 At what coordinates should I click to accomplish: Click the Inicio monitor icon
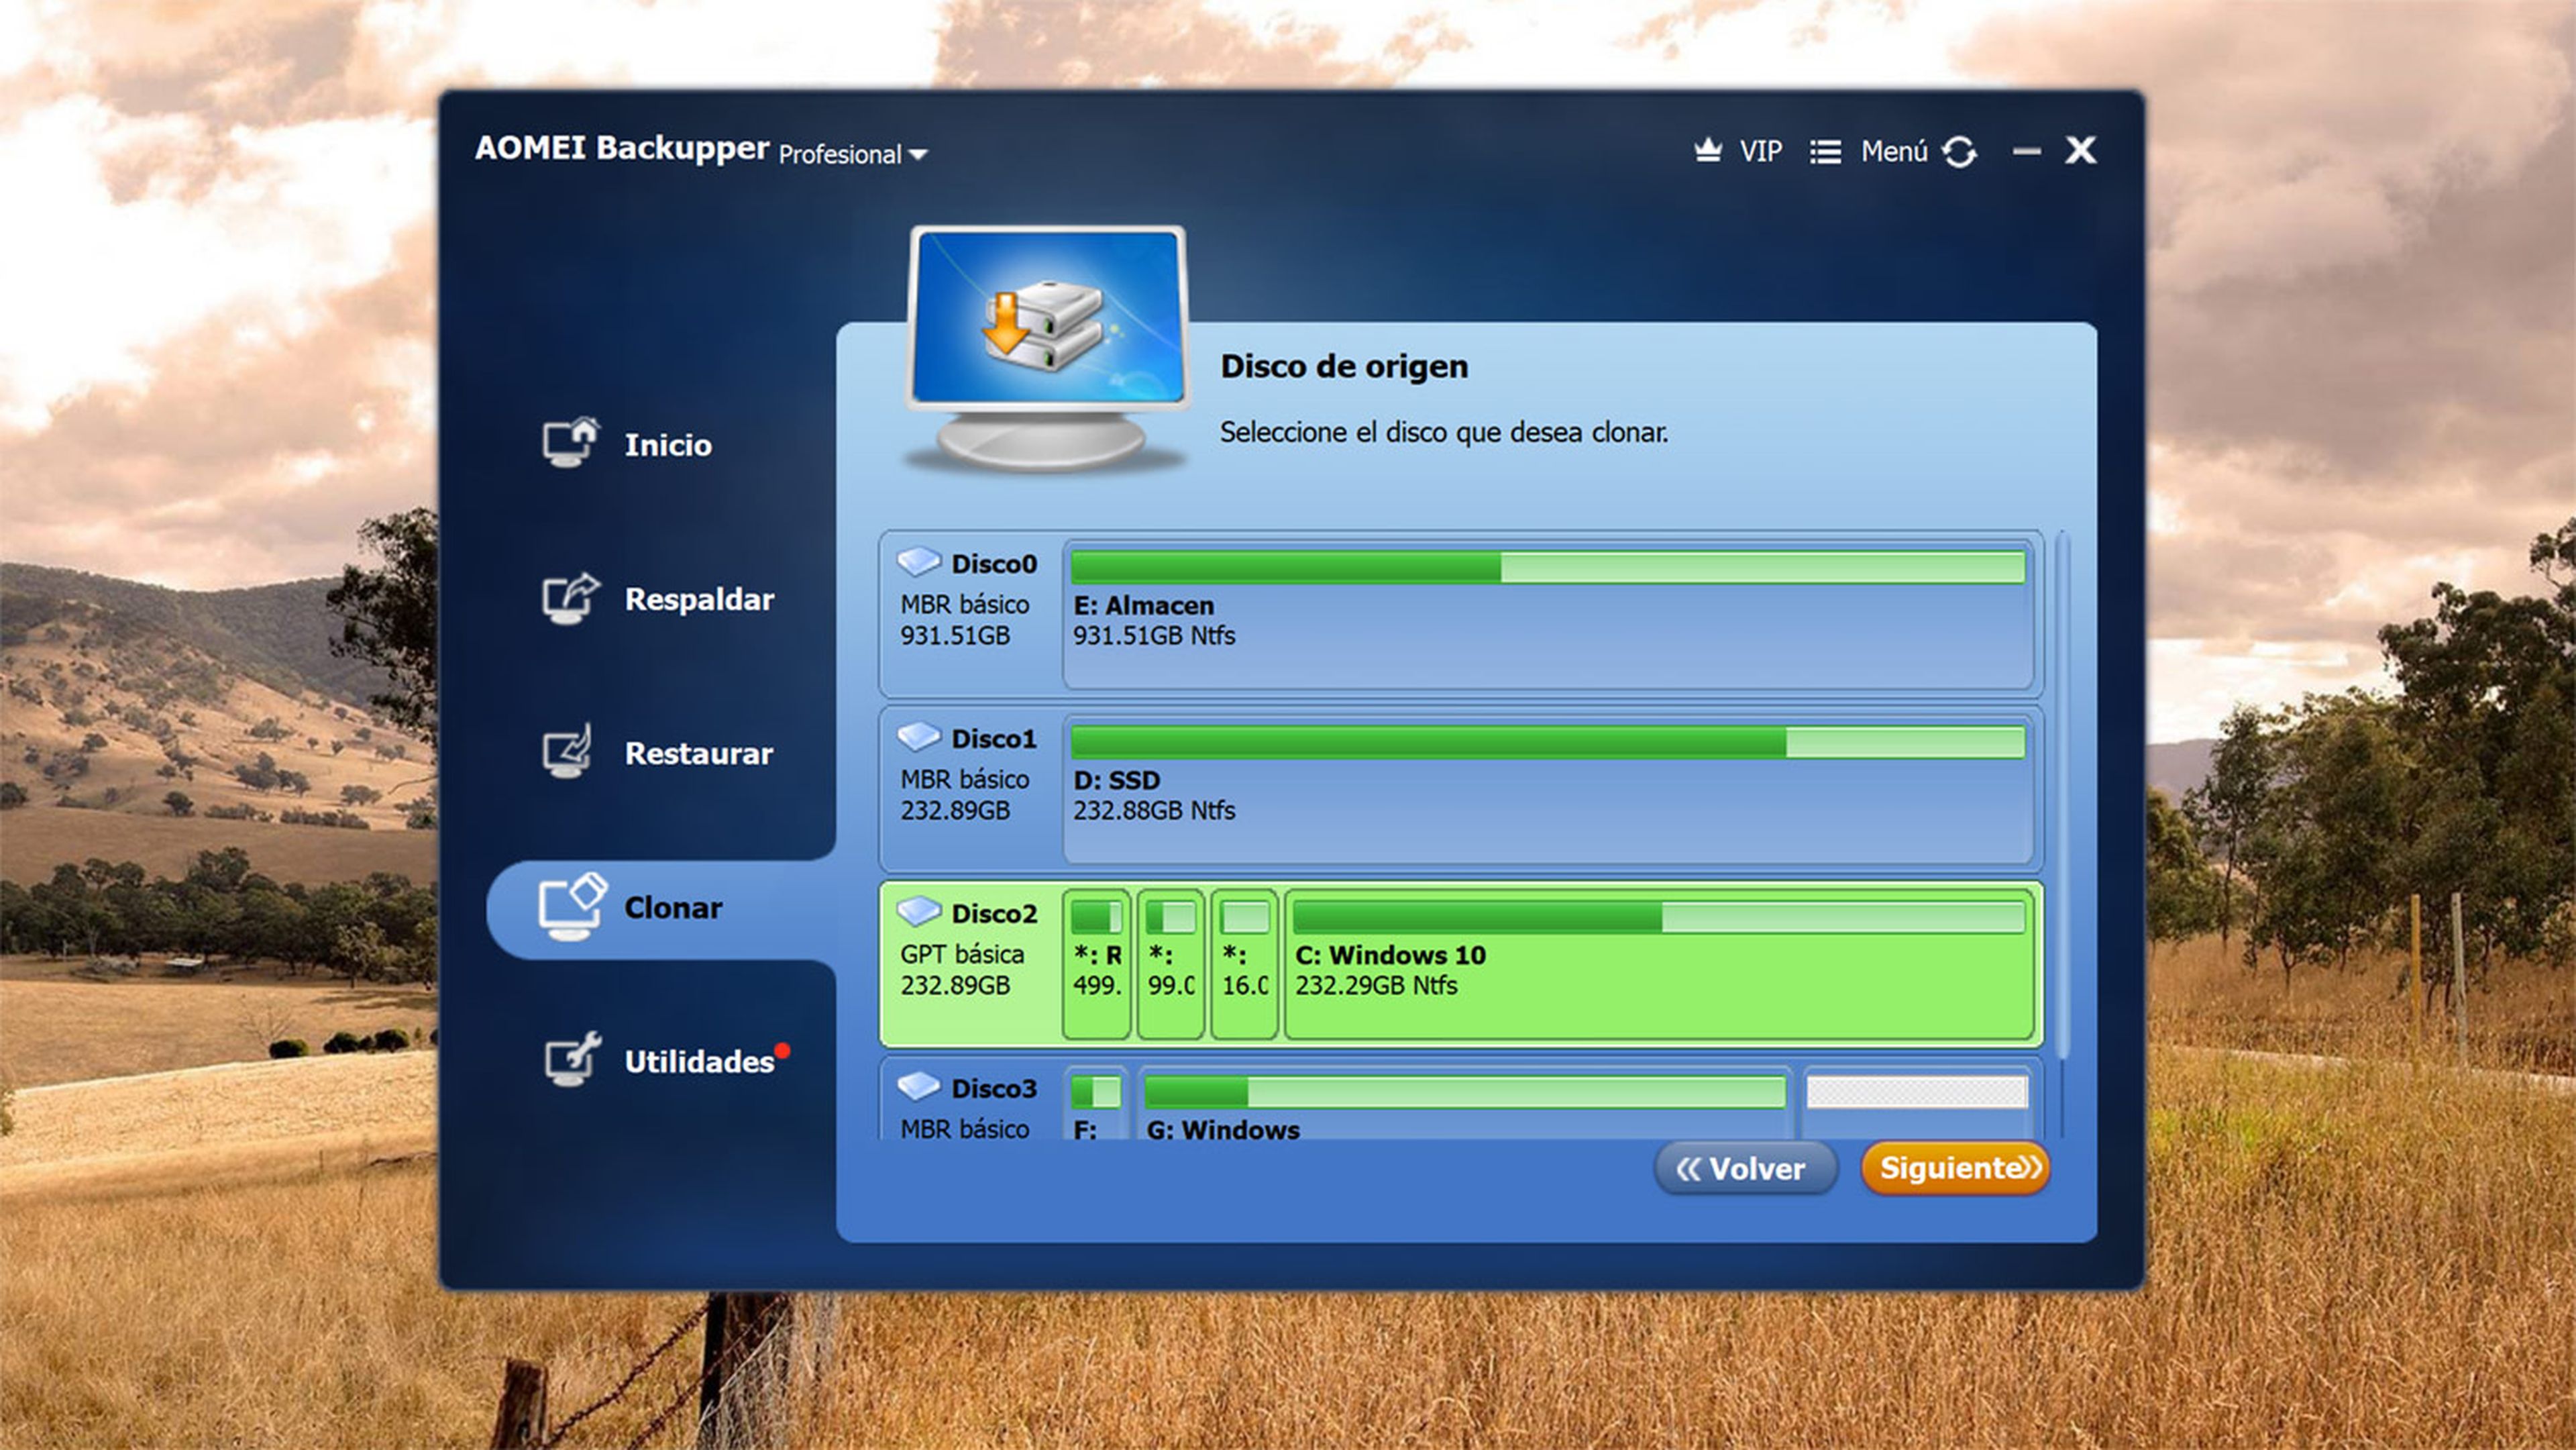pyautogui.click(x=570, y=443)
